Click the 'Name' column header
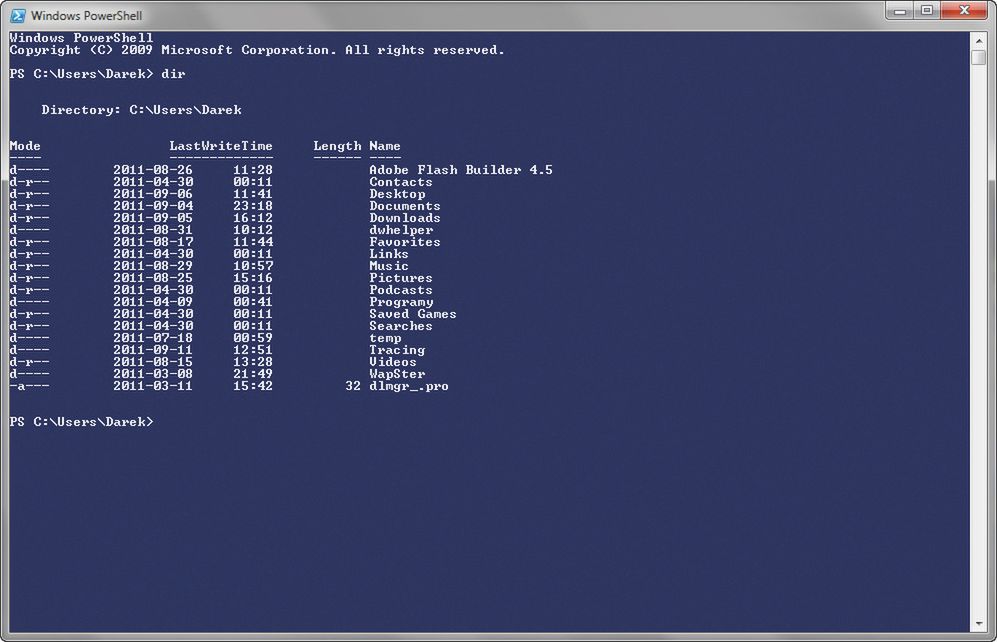997x642 pixels. tap(385, 146)
